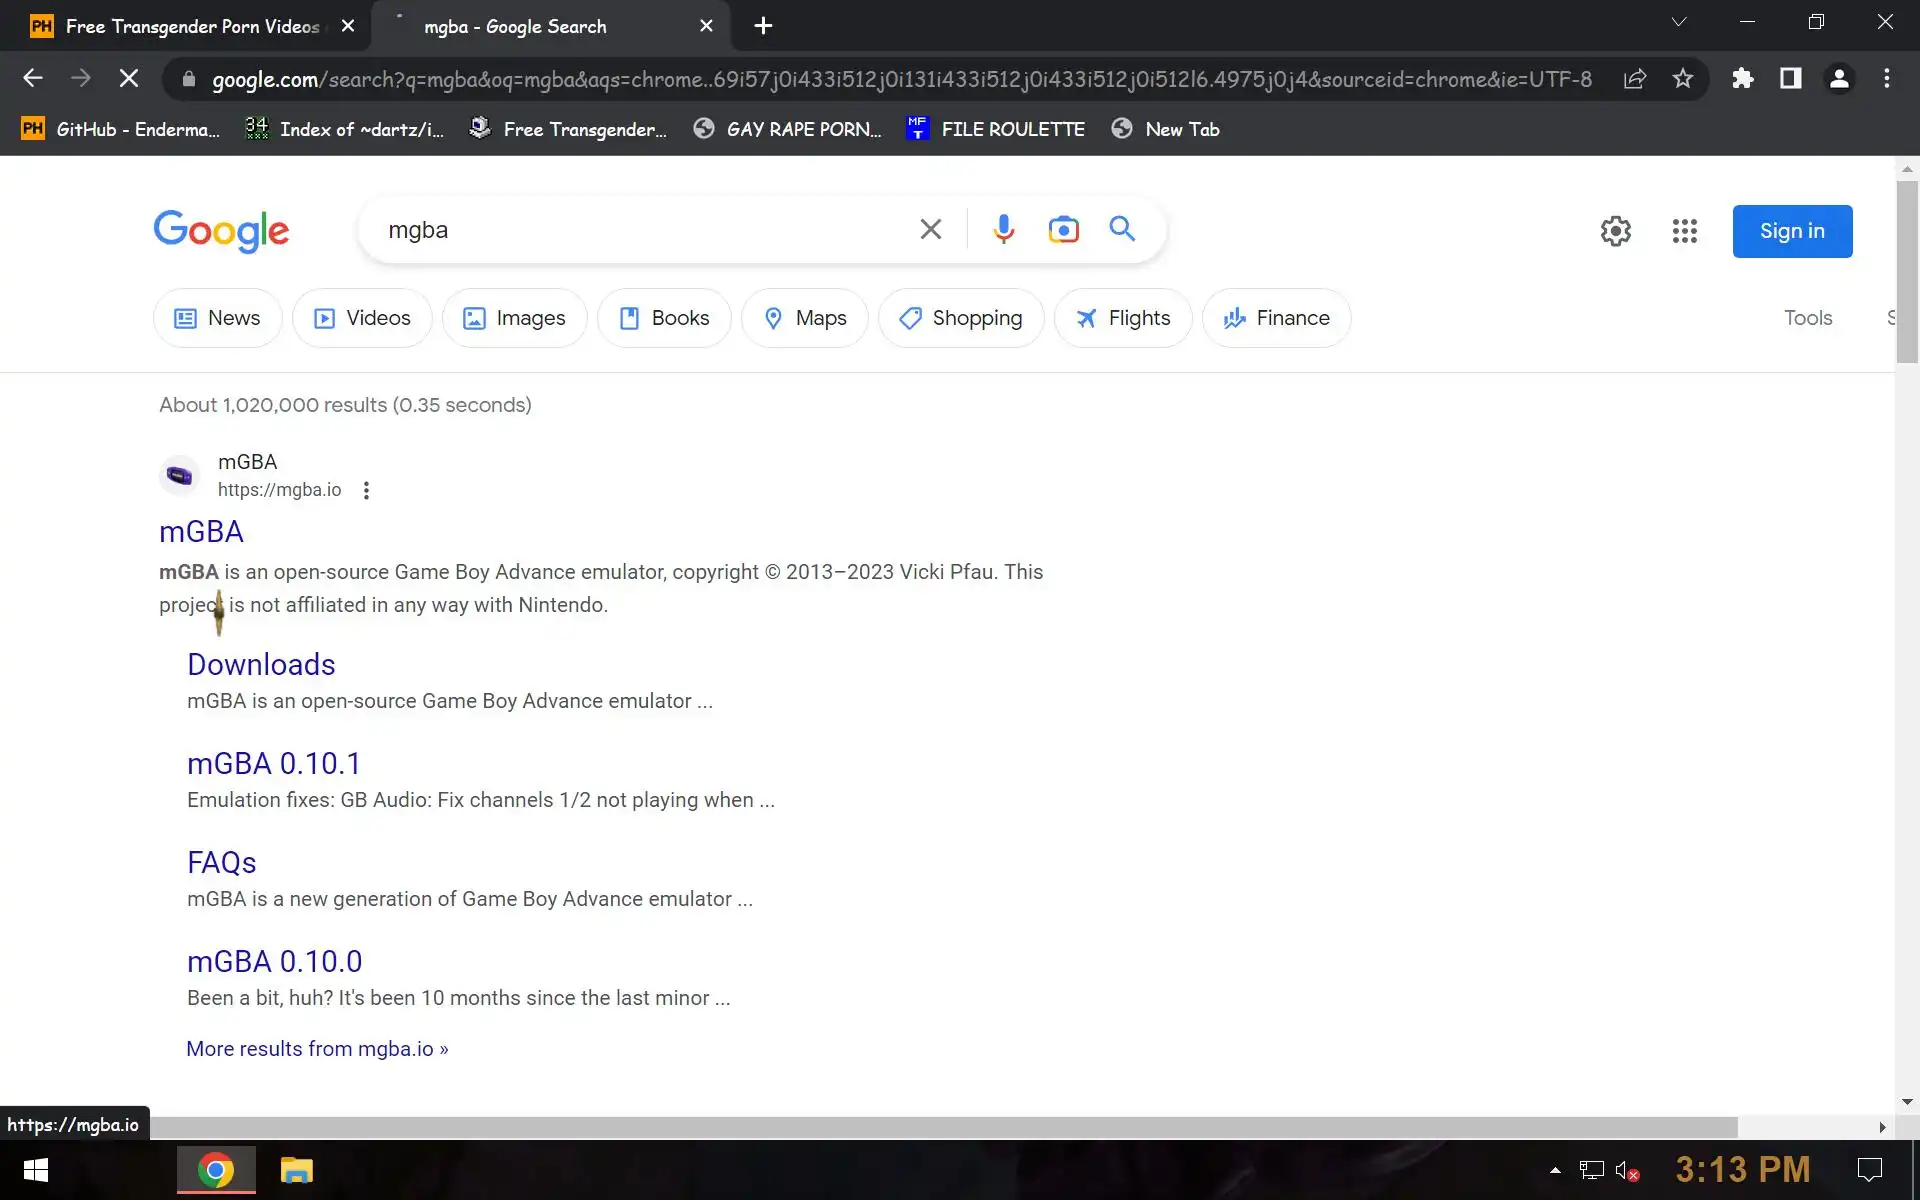1920x1200 pixels.
Task: Filter results by Images
Action: pyautogui.click(x=514, y=318)
